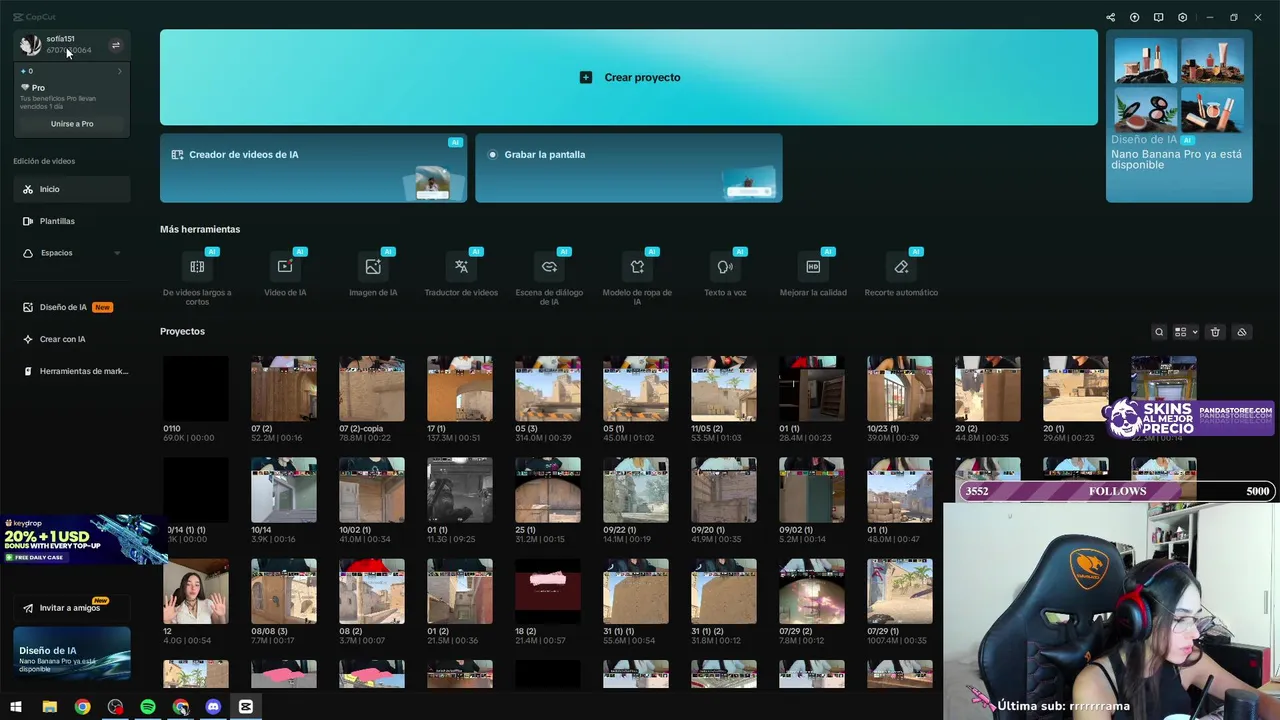Search projects with the magnifier icon
Image resolution: width=1280 pixels, height=720 pixels.
pos(1159,332)
